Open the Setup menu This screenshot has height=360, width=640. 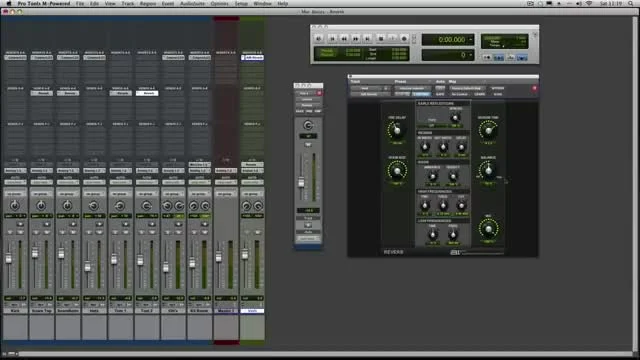(x=241, y=4)
